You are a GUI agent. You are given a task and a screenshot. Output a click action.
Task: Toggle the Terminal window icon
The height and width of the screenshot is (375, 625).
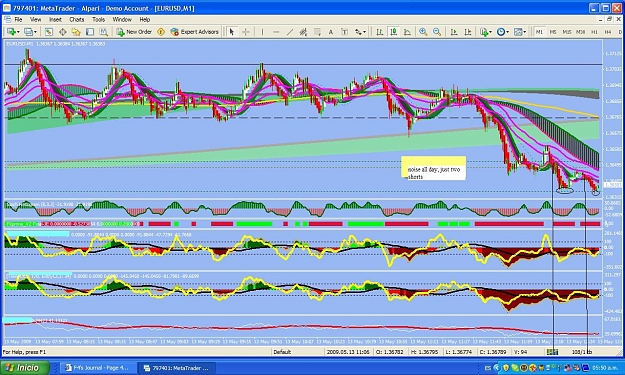click(x=90, y=32)
